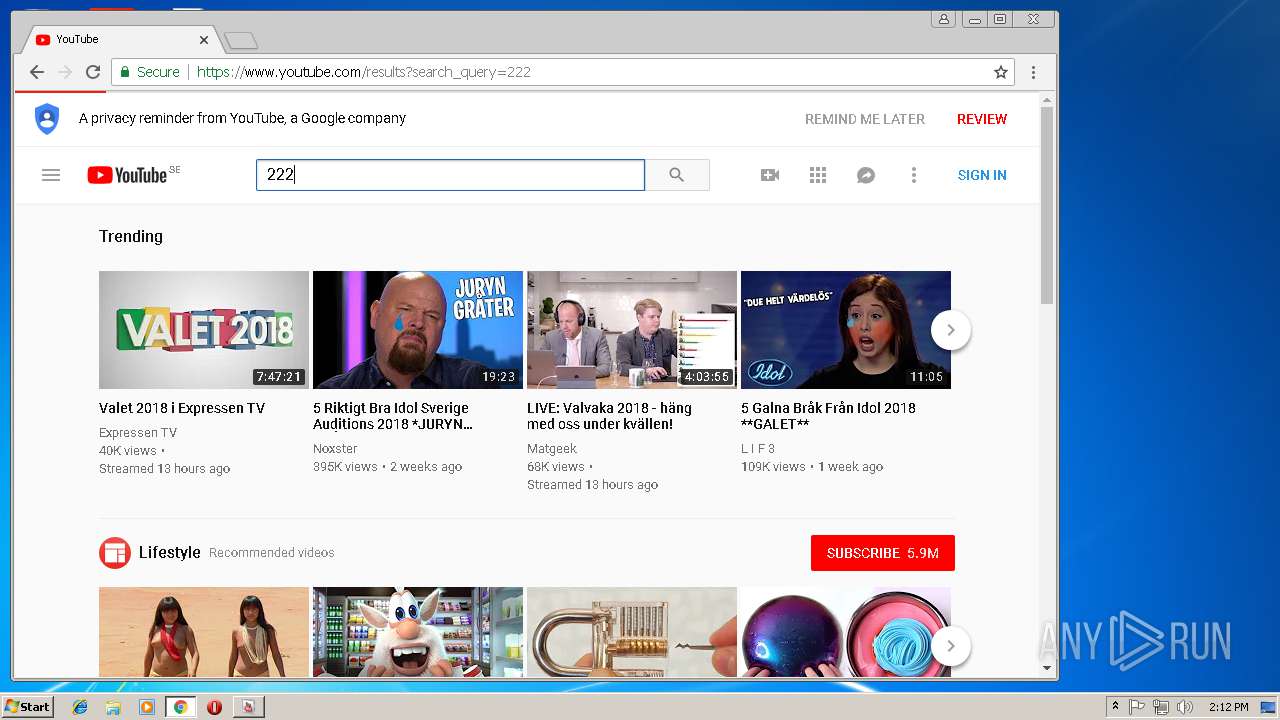This screenshot has height=720, width=1280.
Task: Show hidden tray icons arrow
Action: 1115,707
